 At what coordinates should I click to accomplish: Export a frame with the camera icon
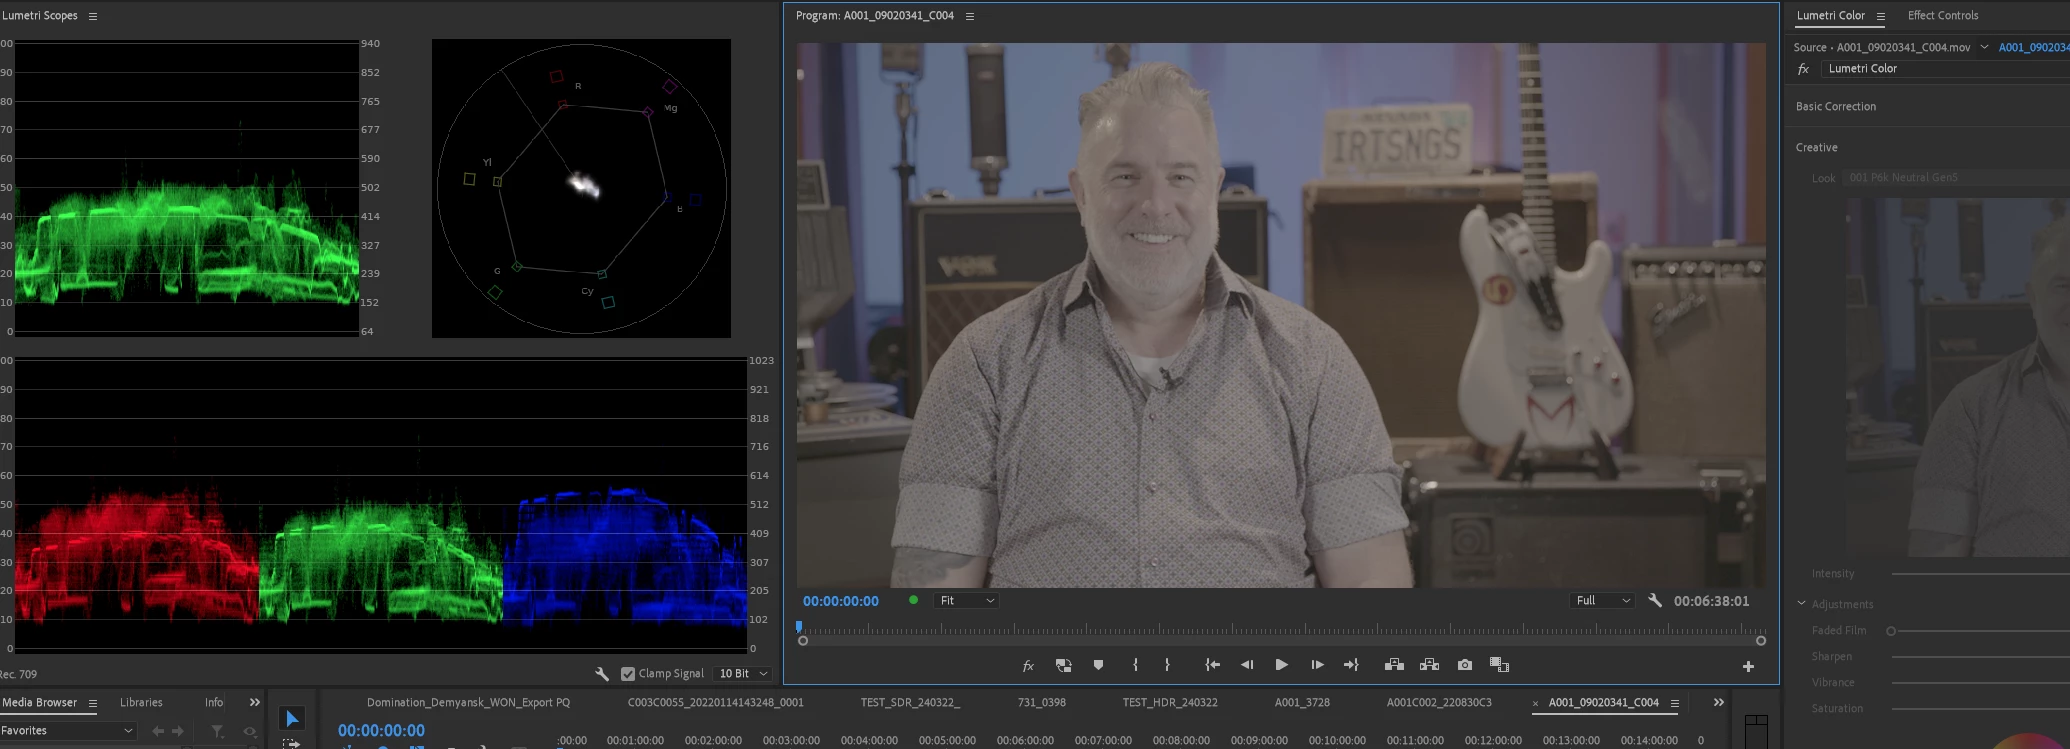(1465, 665)
